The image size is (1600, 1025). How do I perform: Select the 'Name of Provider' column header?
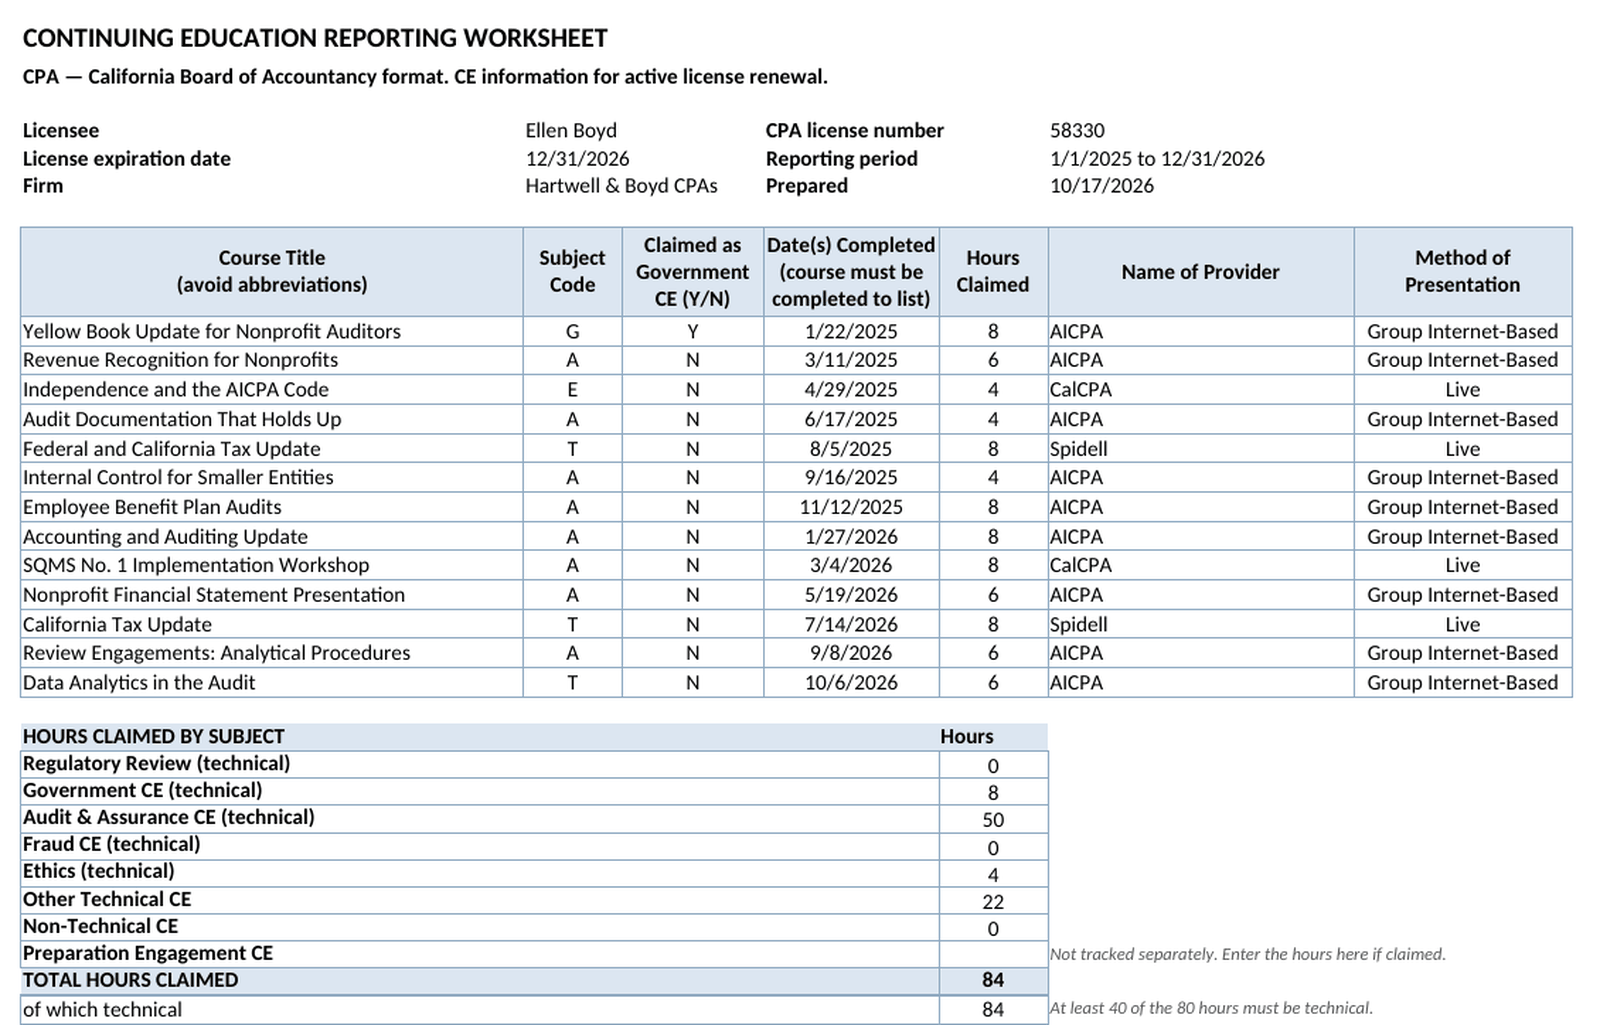pos(1200,271)
